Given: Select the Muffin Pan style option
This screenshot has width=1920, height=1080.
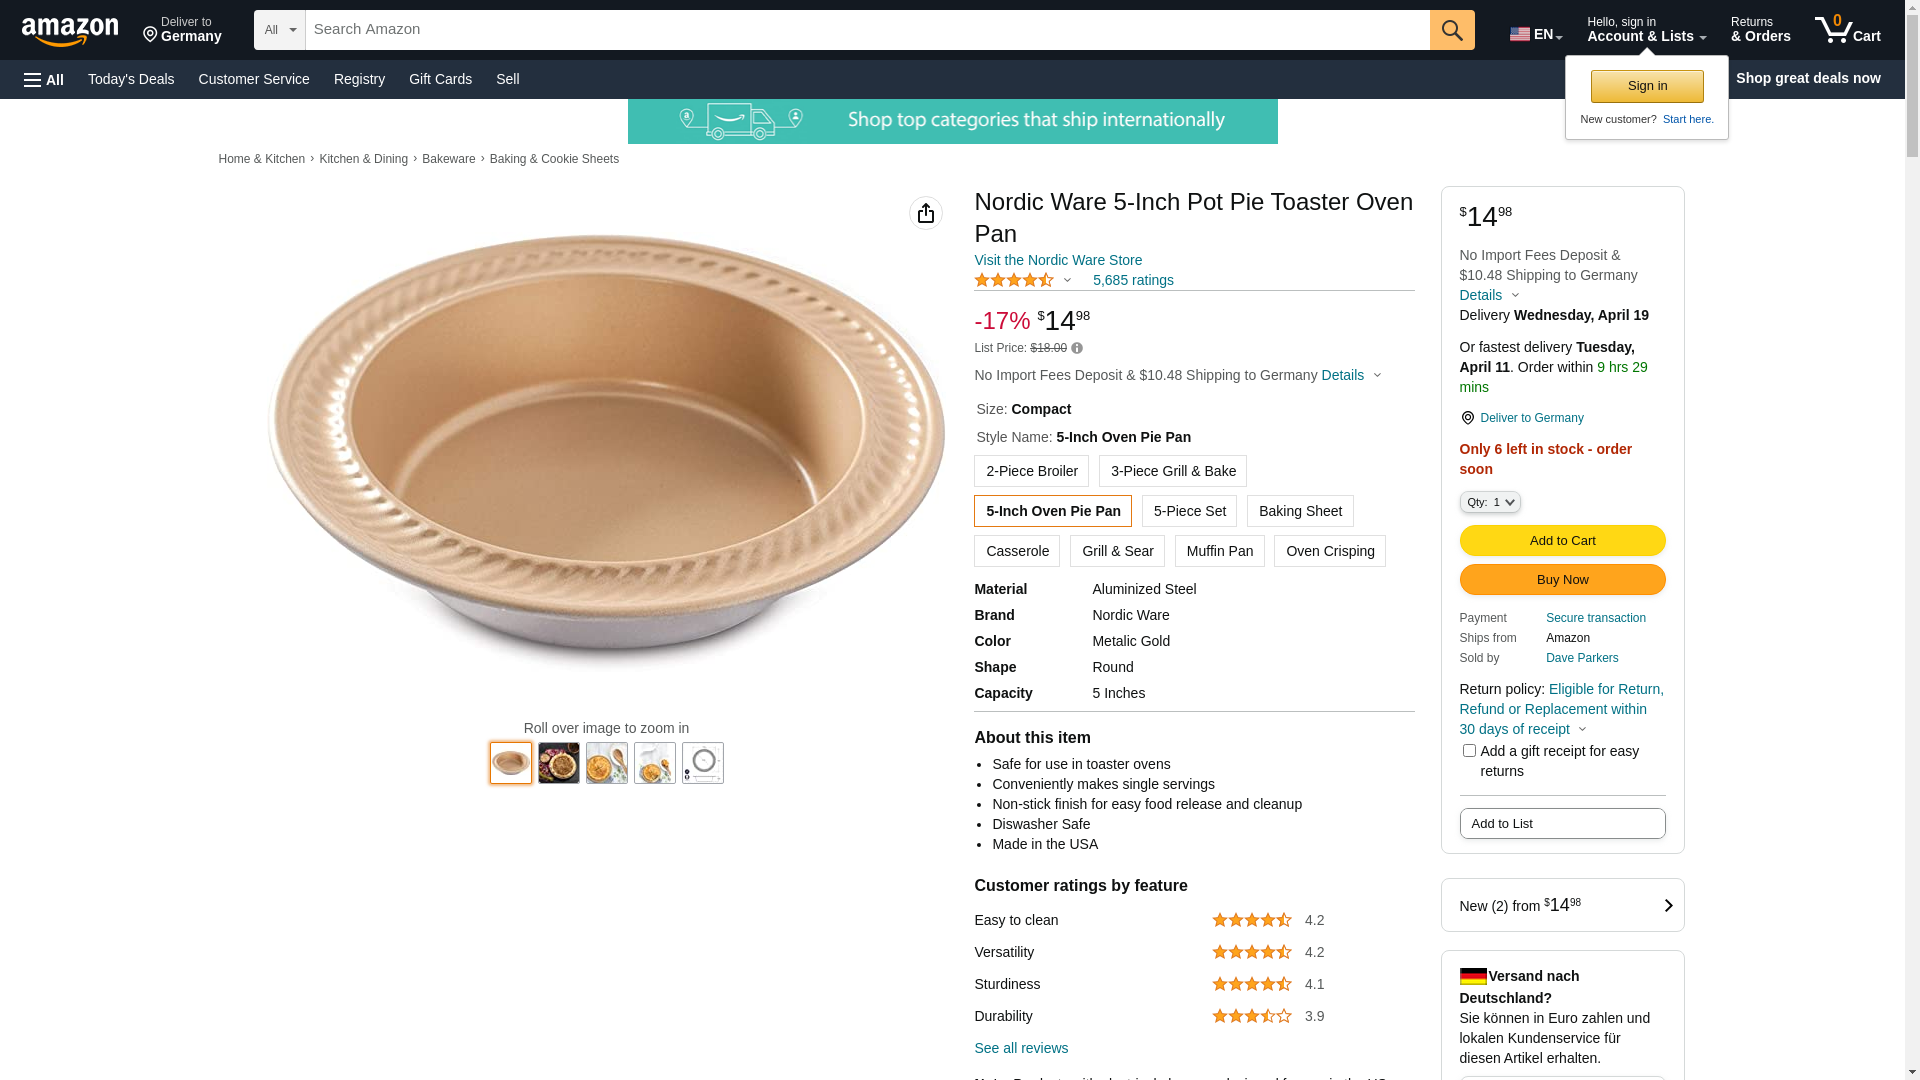Looking at the screenshot, I should click(1219, 551).
